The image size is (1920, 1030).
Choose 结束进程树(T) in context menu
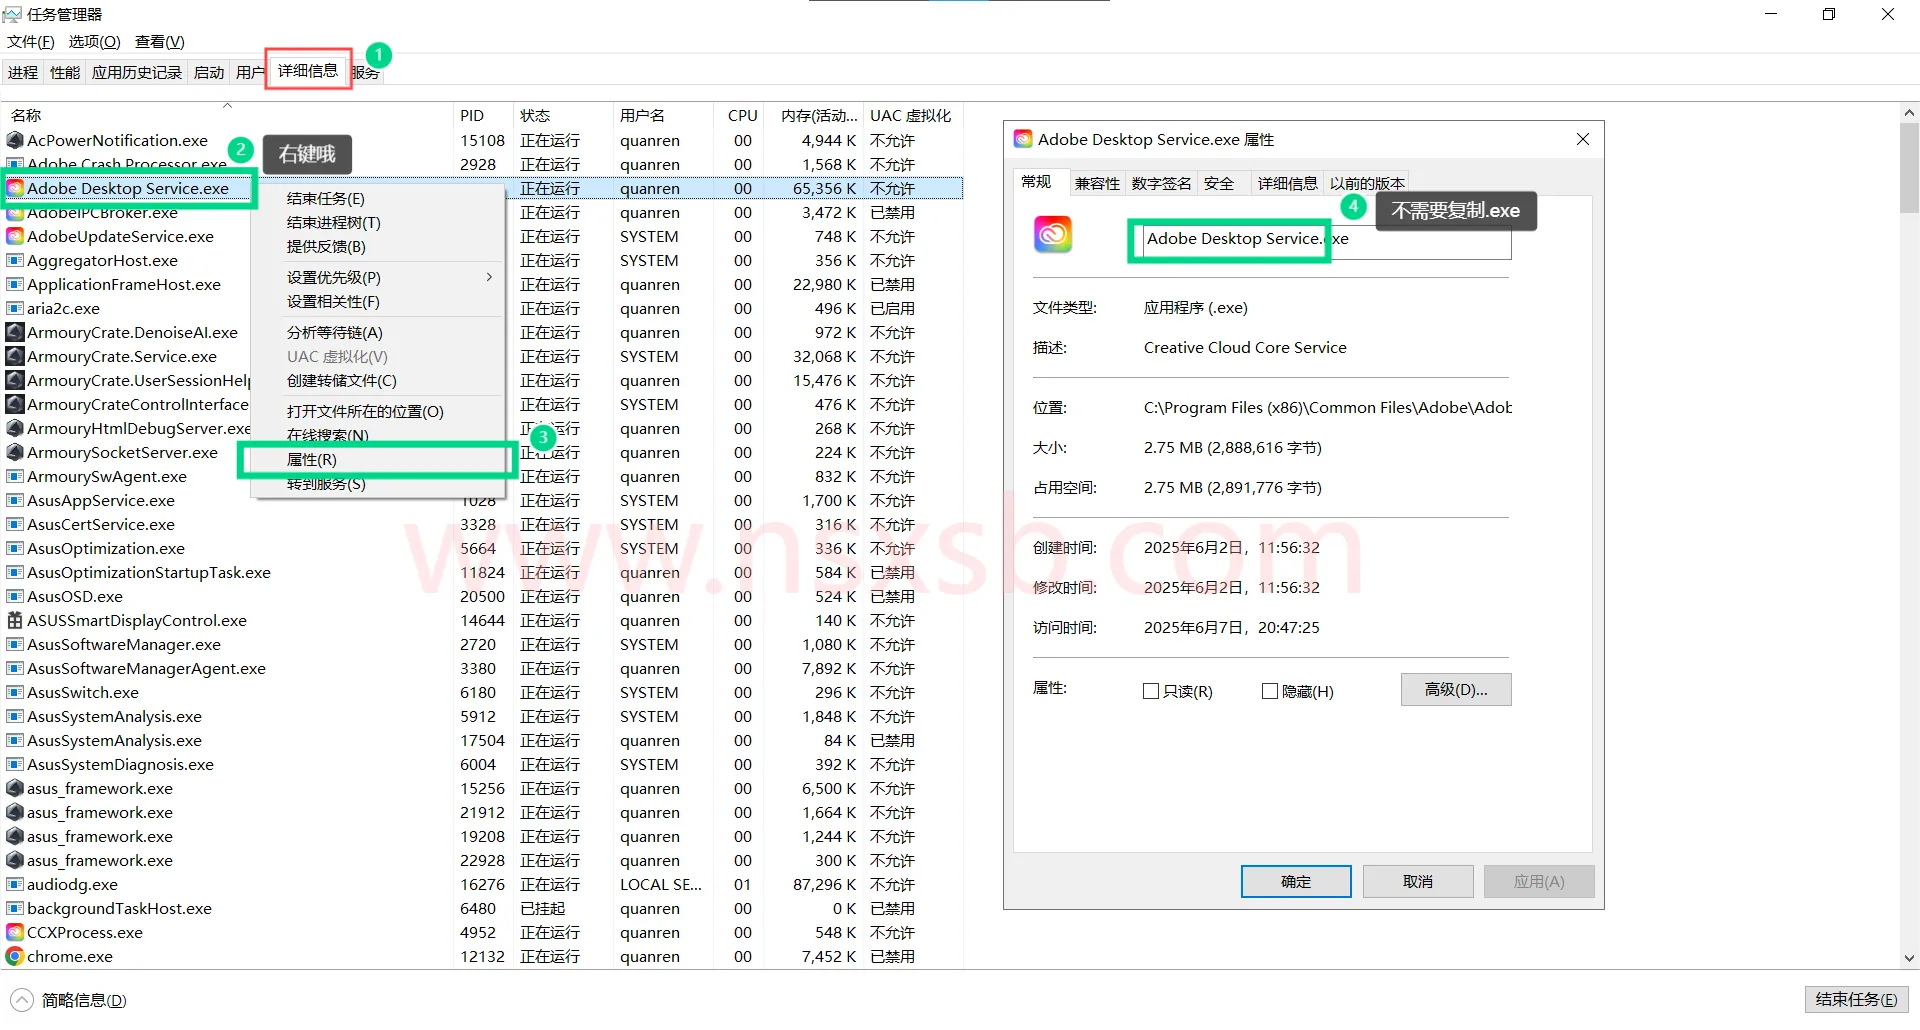coord(379,223)
